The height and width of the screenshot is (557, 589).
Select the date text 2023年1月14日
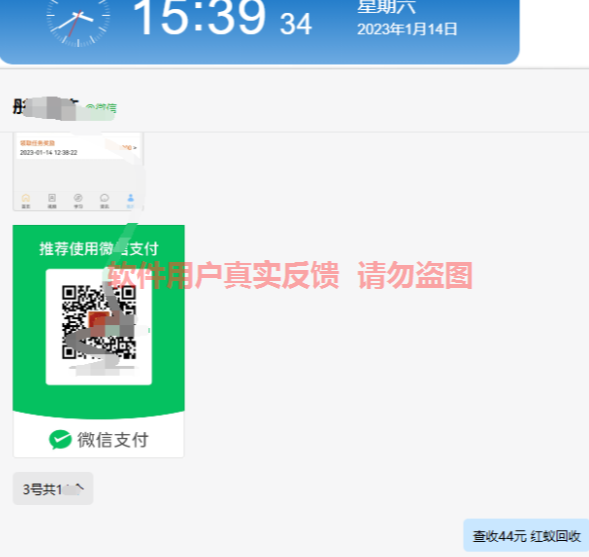pyautogui.click(x=407, y=29)
